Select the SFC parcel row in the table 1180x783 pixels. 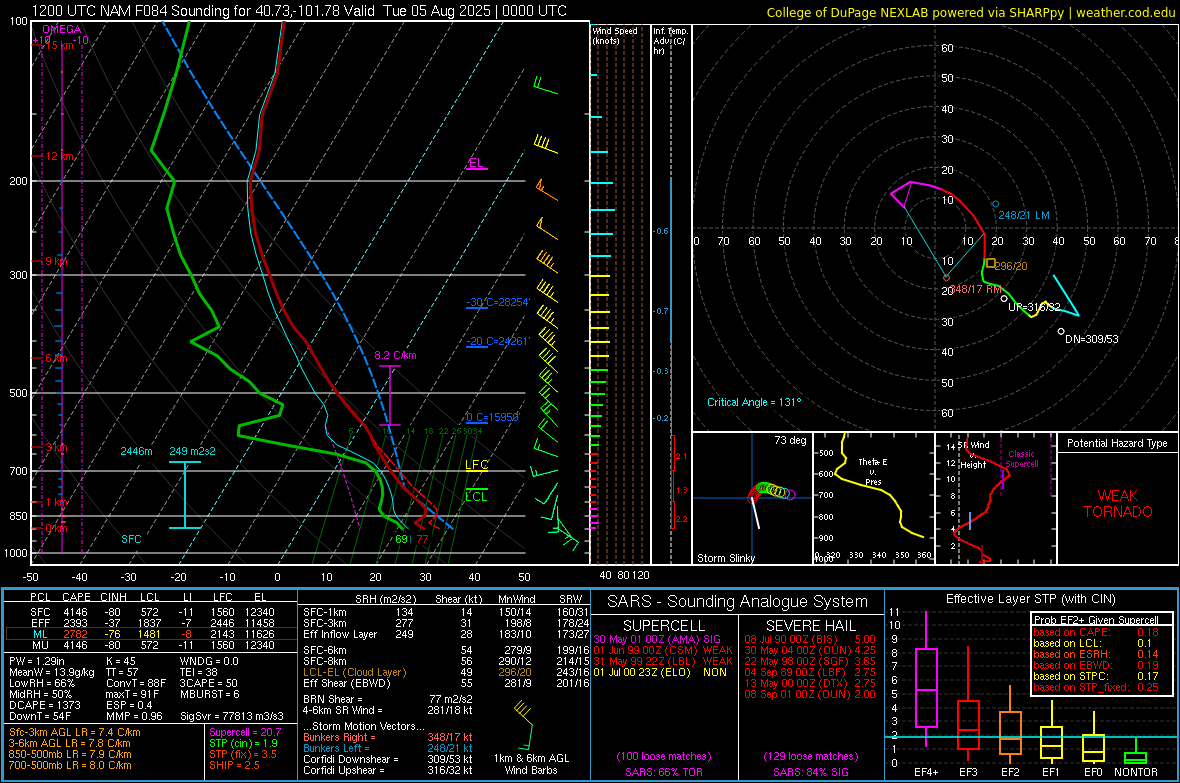pyautogui.click(x=151, y=612)
